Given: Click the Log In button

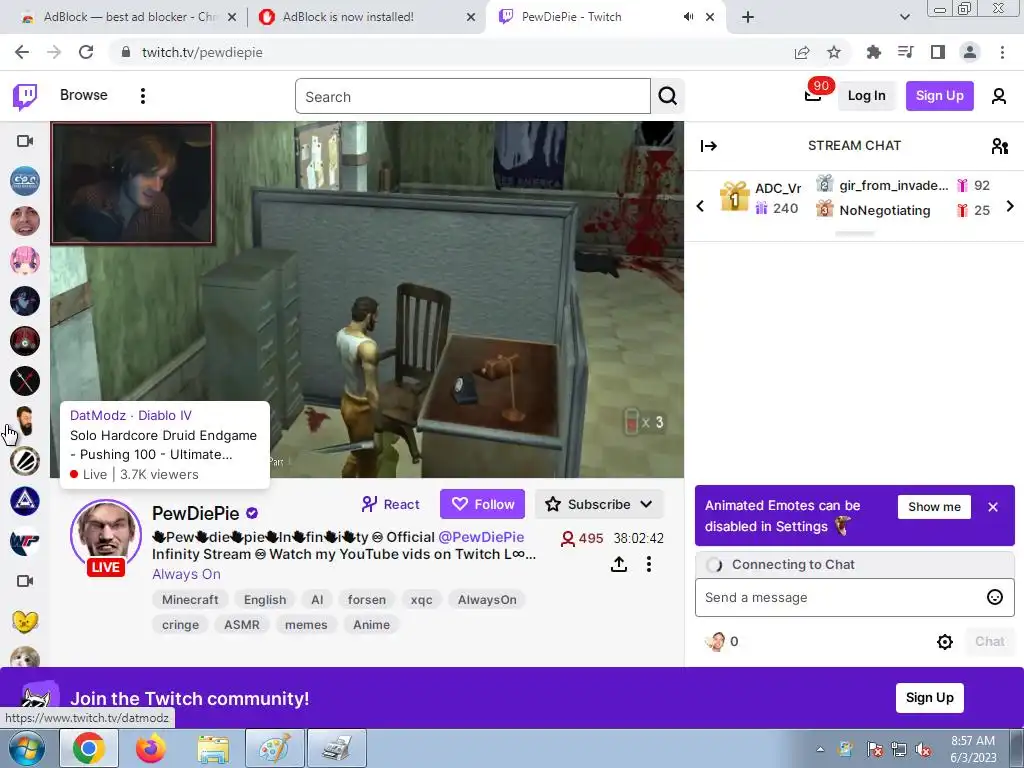Looking at the screenshot, I should pyautogui.click(x=866, y=96).
